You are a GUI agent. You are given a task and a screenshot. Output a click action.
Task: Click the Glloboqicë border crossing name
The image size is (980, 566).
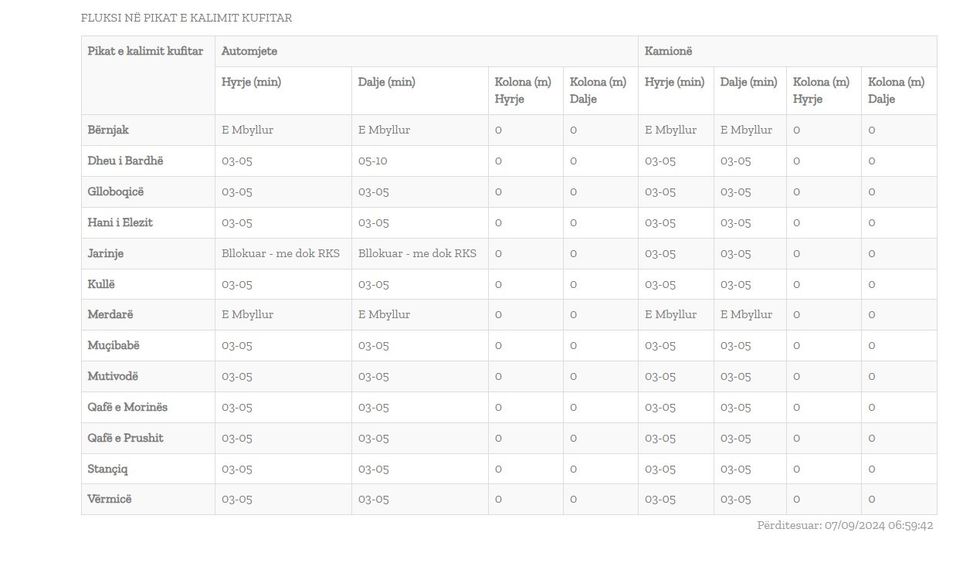click(116, 192)
